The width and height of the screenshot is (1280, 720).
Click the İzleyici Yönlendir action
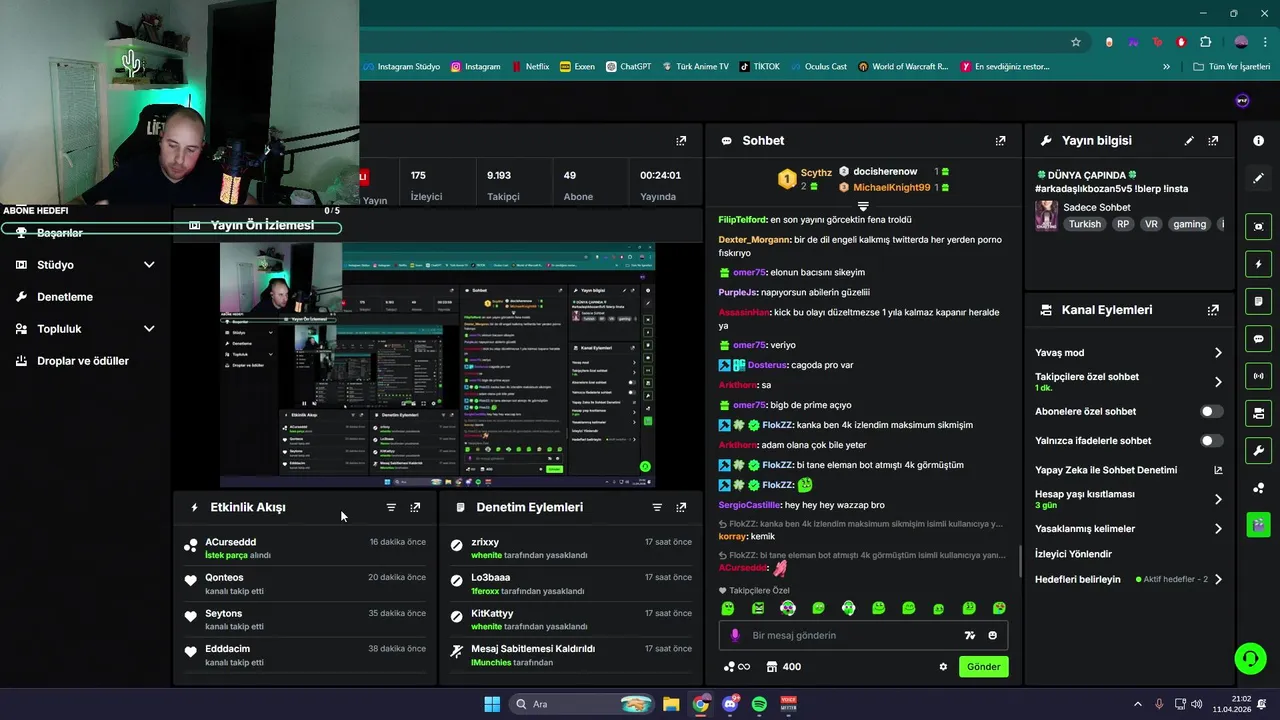click(1073, 554)
